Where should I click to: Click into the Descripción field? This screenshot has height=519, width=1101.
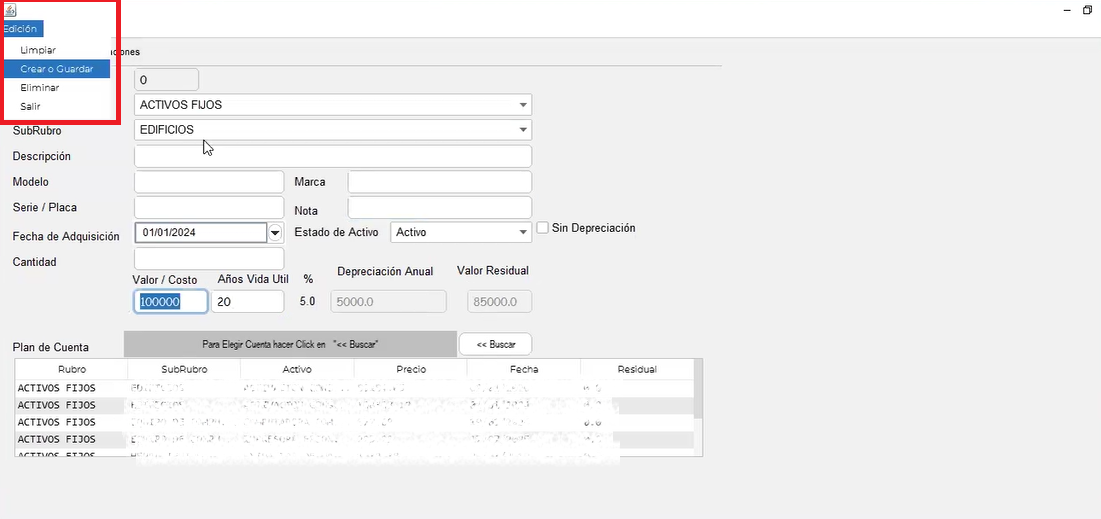coord(332,156)
